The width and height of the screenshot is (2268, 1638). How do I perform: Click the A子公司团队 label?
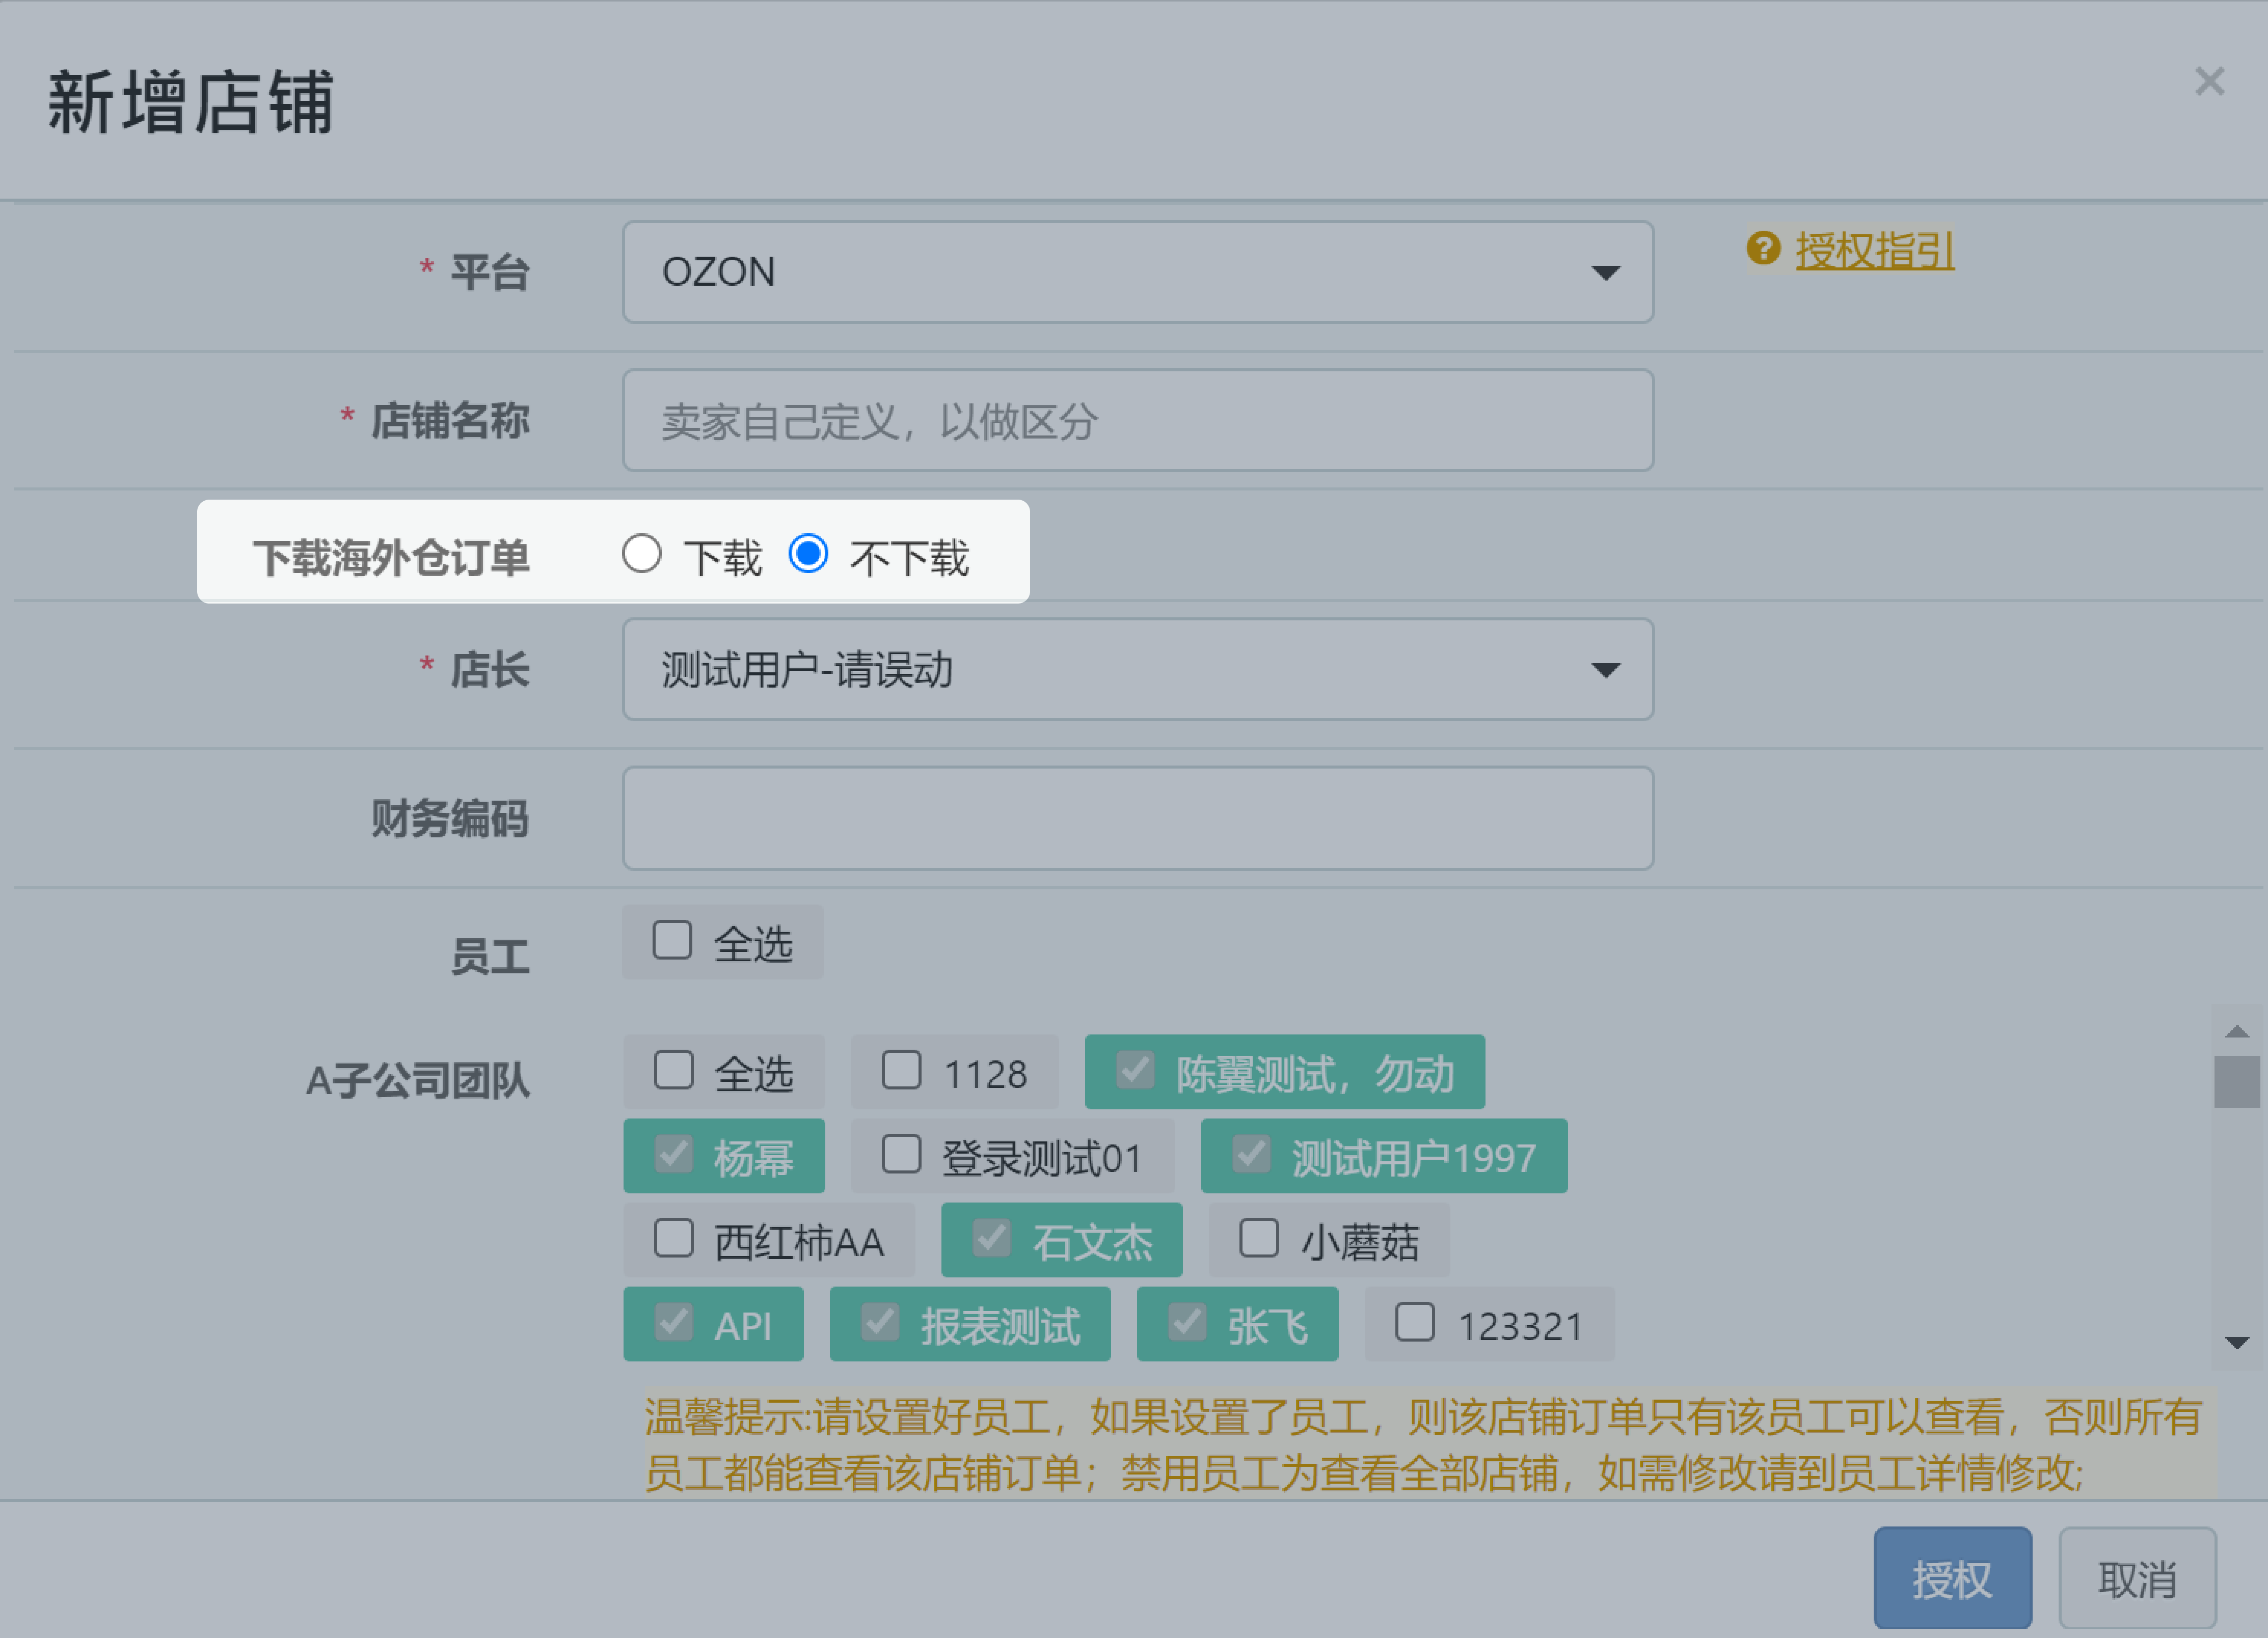[418, 1081]
